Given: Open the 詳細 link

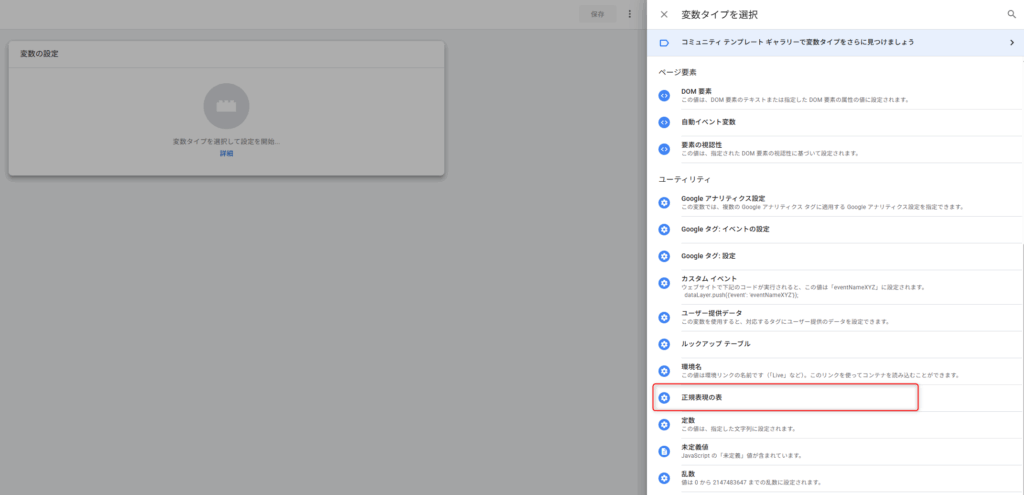Looking at the screenshot, I should pos(226,154).
